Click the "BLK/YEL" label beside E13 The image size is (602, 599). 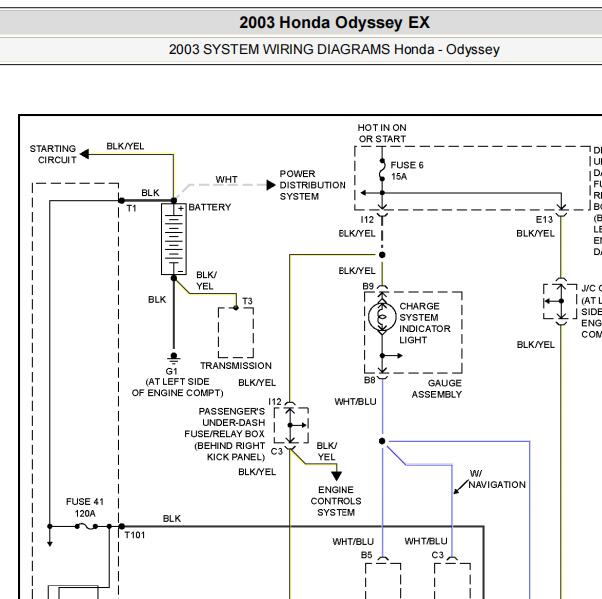(x=535, y=233)
